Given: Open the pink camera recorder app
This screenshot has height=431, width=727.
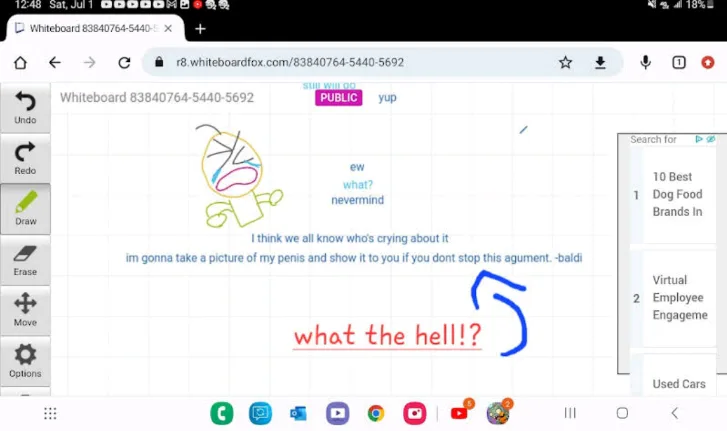Looking at the screenshot, I should 415,413.
